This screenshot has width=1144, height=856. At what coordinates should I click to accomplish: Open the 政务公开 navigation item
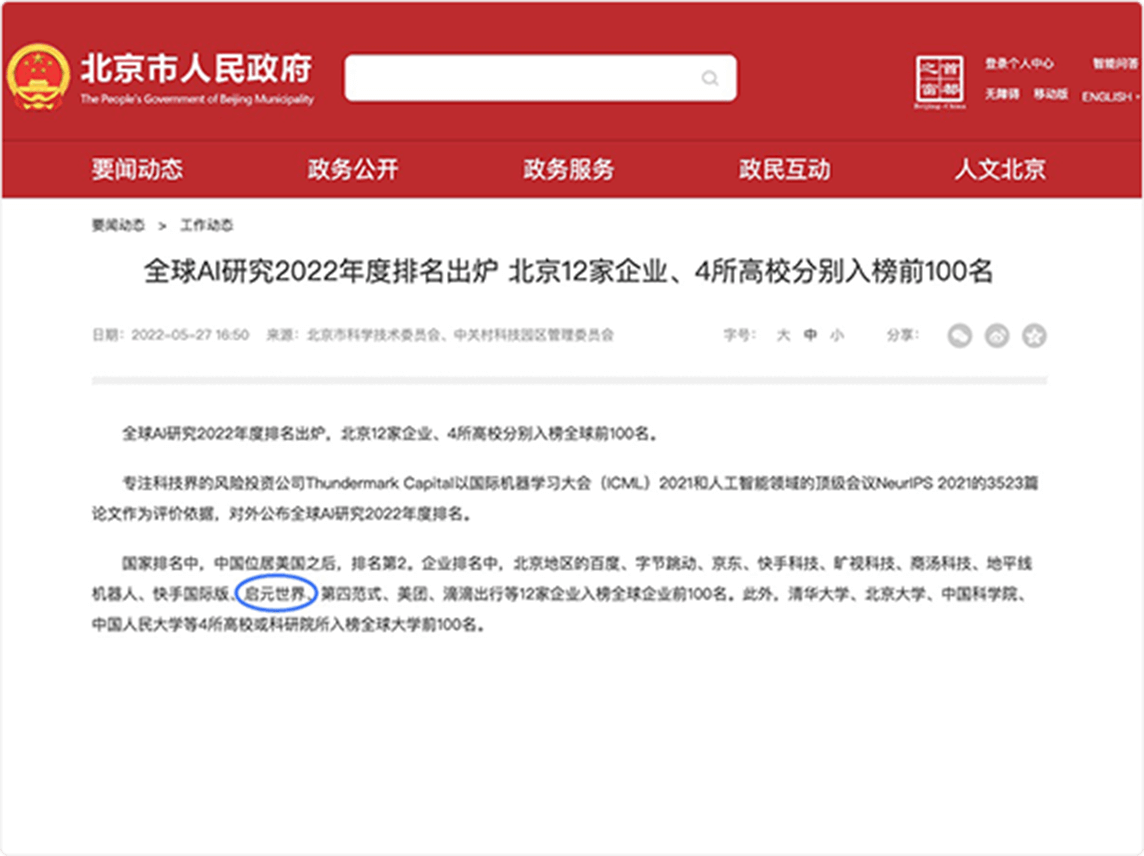click(x=353, y=169)
